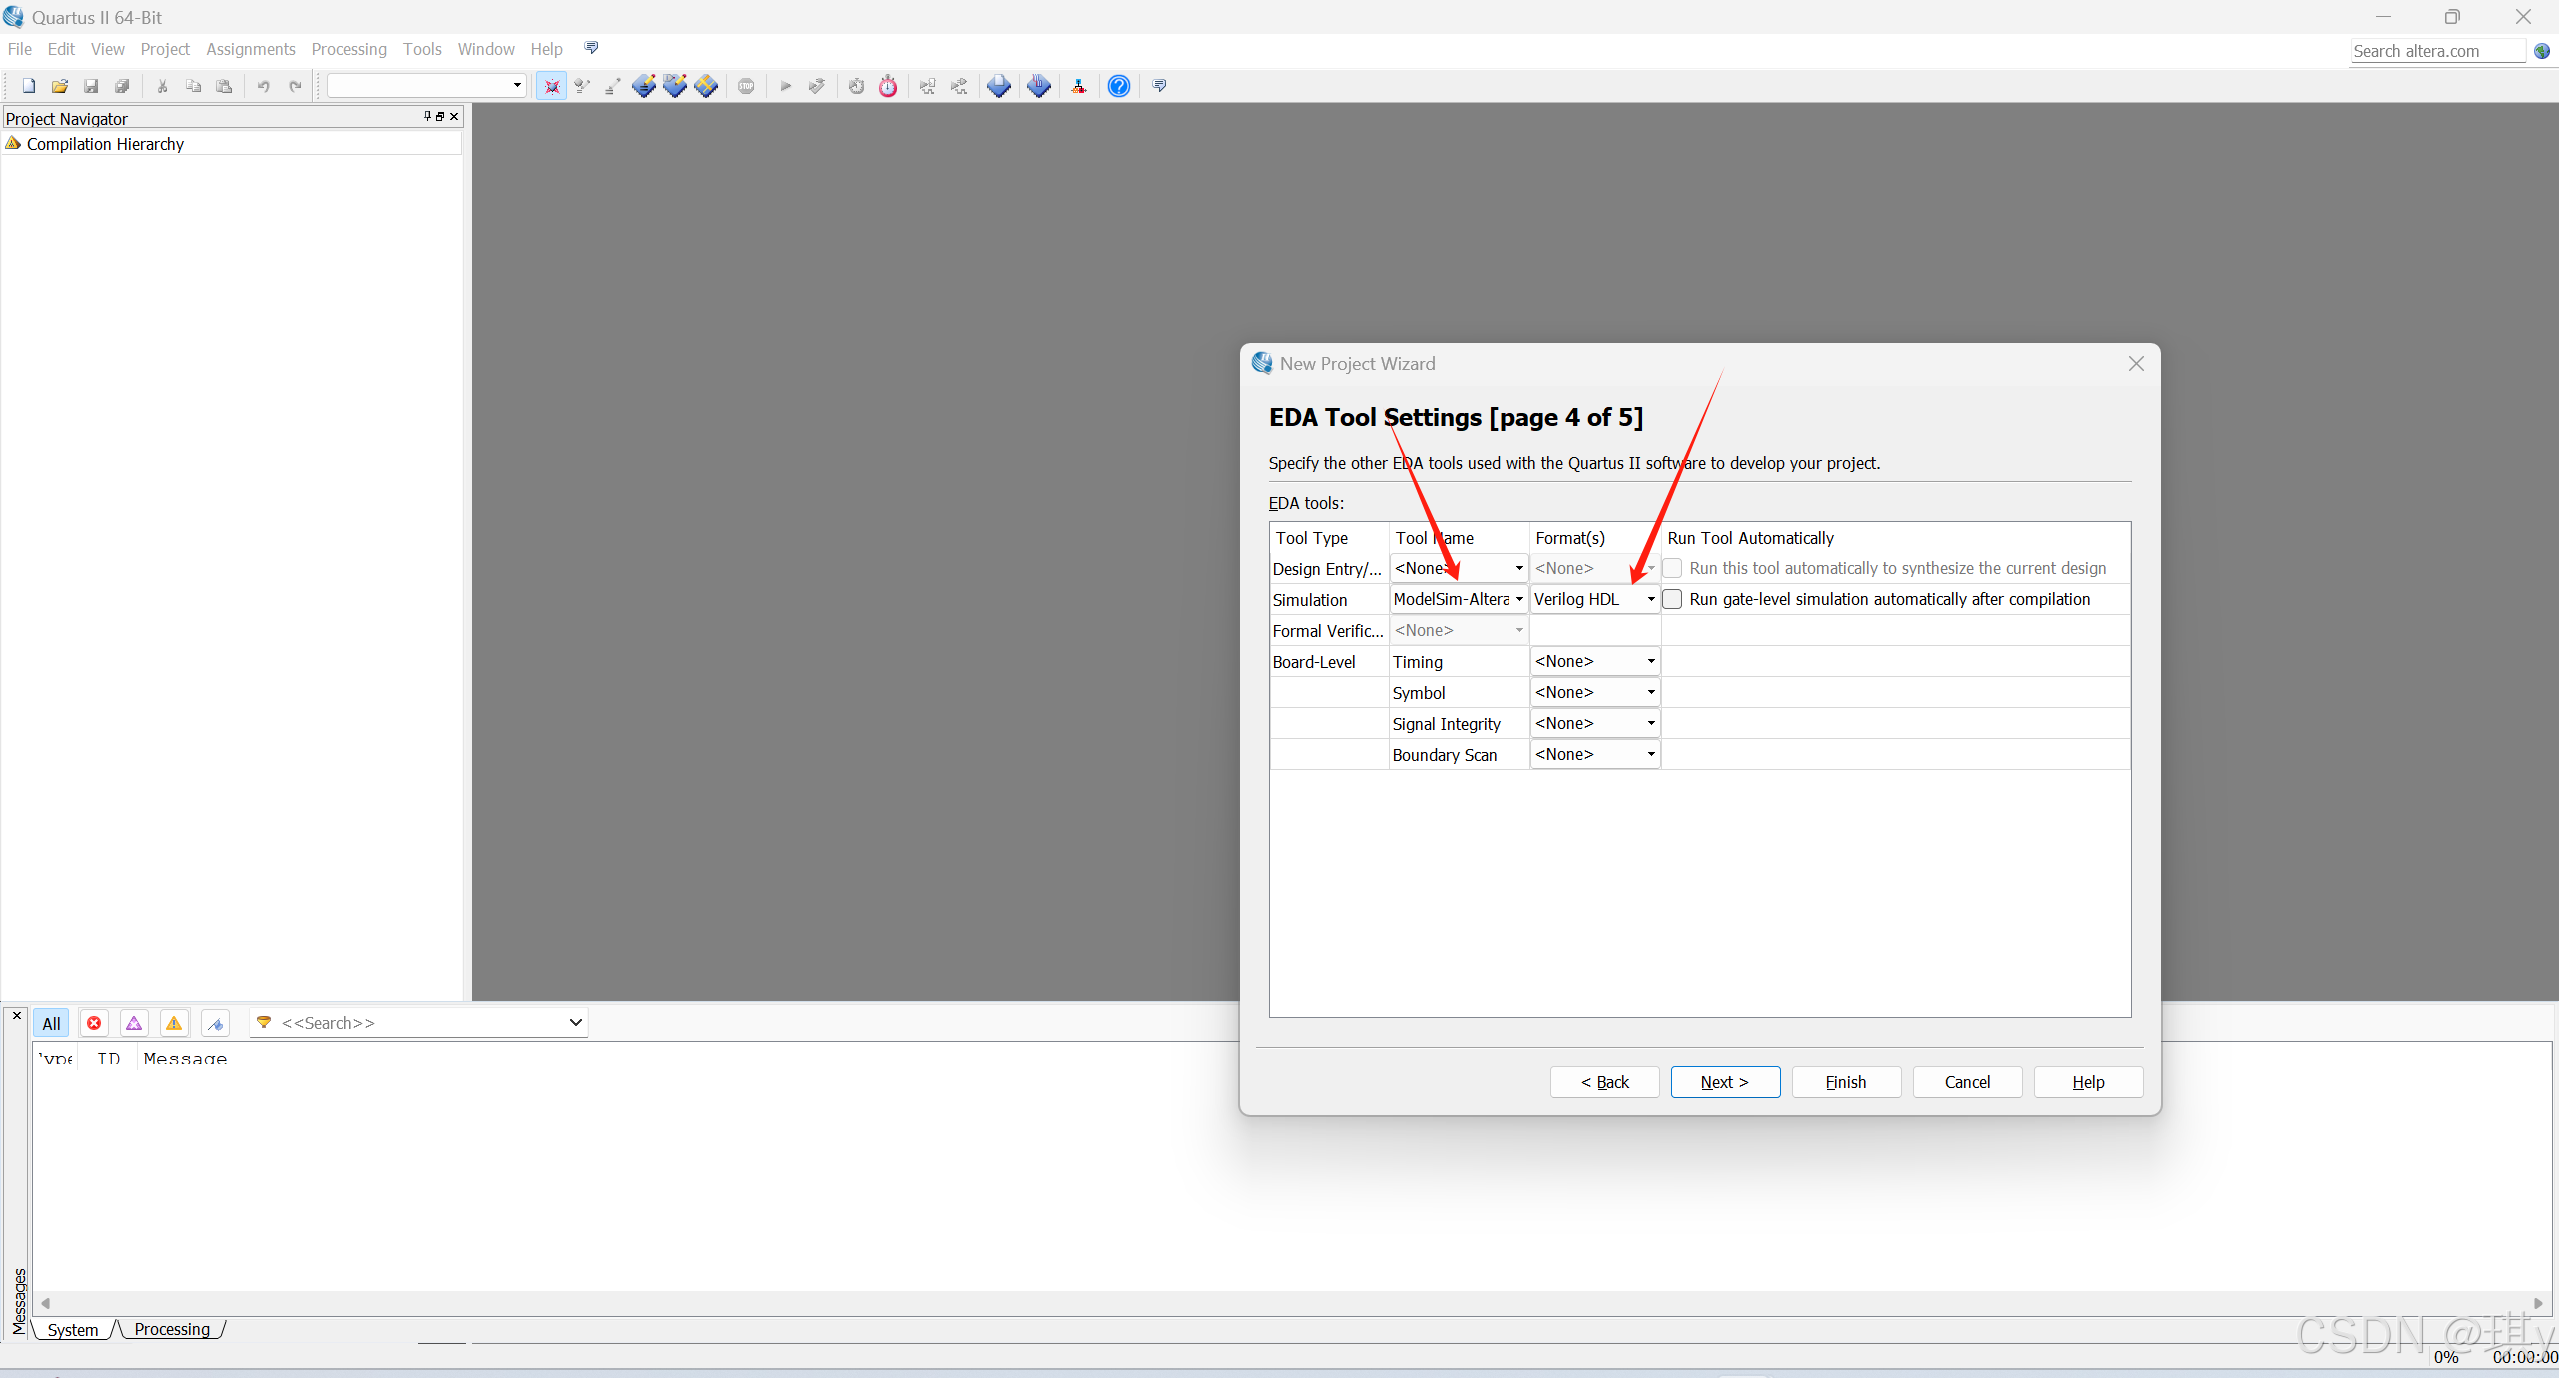Click the Finish button
This screenshot has height=1378, width=2559.
tap(1845, 1082)
